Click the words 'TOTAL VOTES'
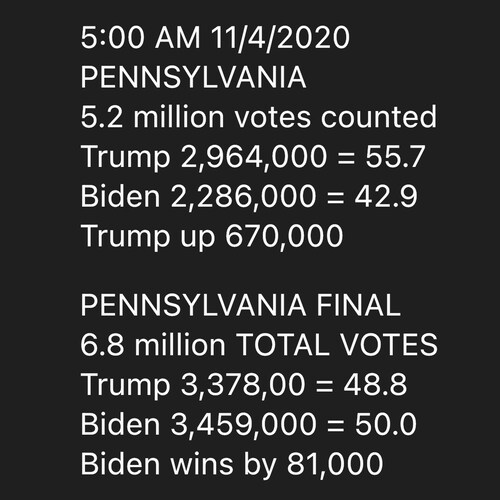This screenshot has width=500, height=500. 336,345
